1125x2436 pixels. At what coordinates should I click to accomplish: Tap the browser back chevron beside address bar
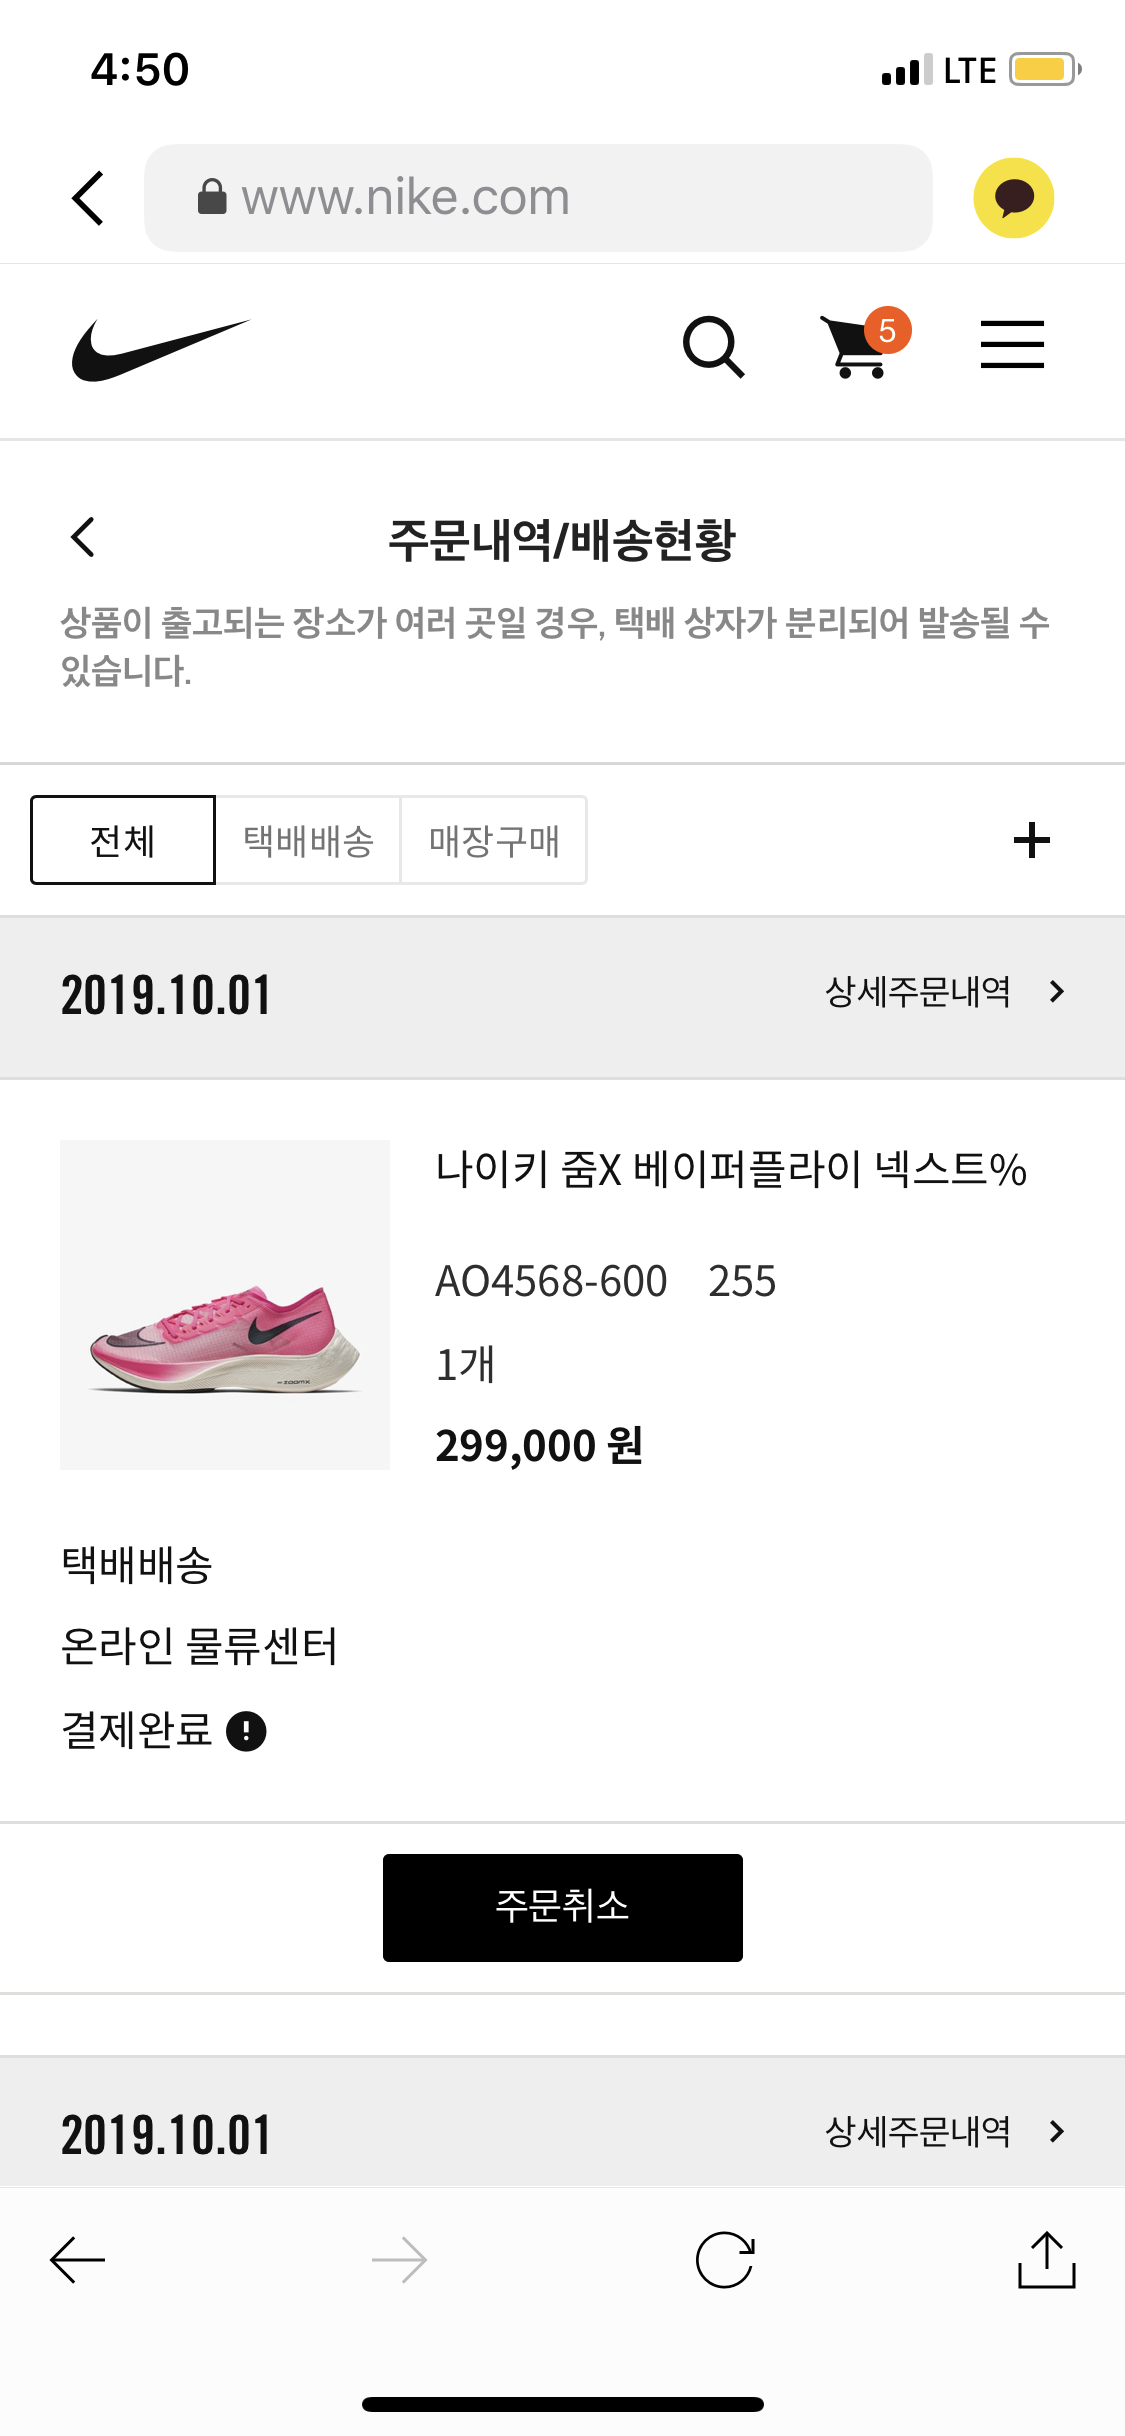coord(88,198)
